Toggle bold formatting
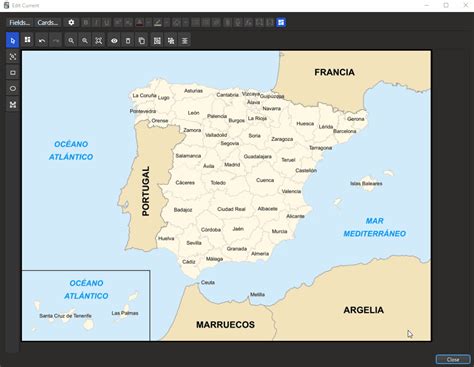 pyautogui.click(x=86, y=23)
